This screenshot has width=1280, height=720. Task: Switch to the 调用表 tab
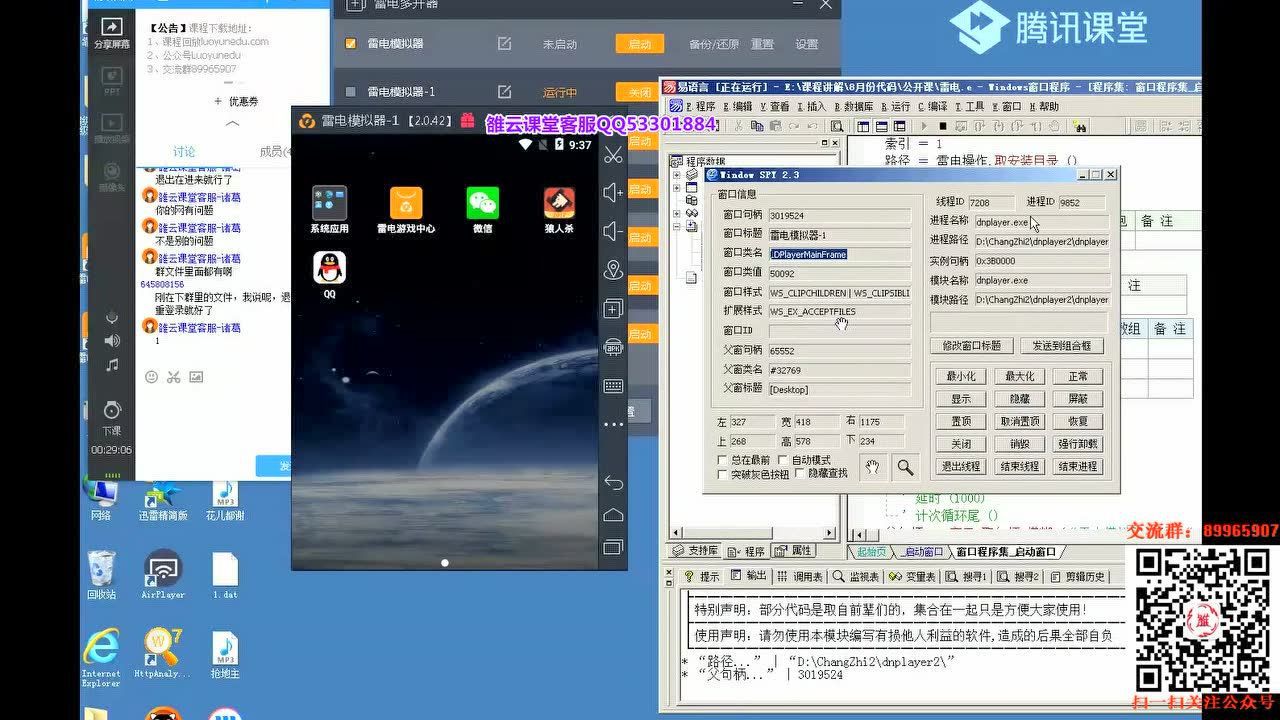tap(801, 576)
